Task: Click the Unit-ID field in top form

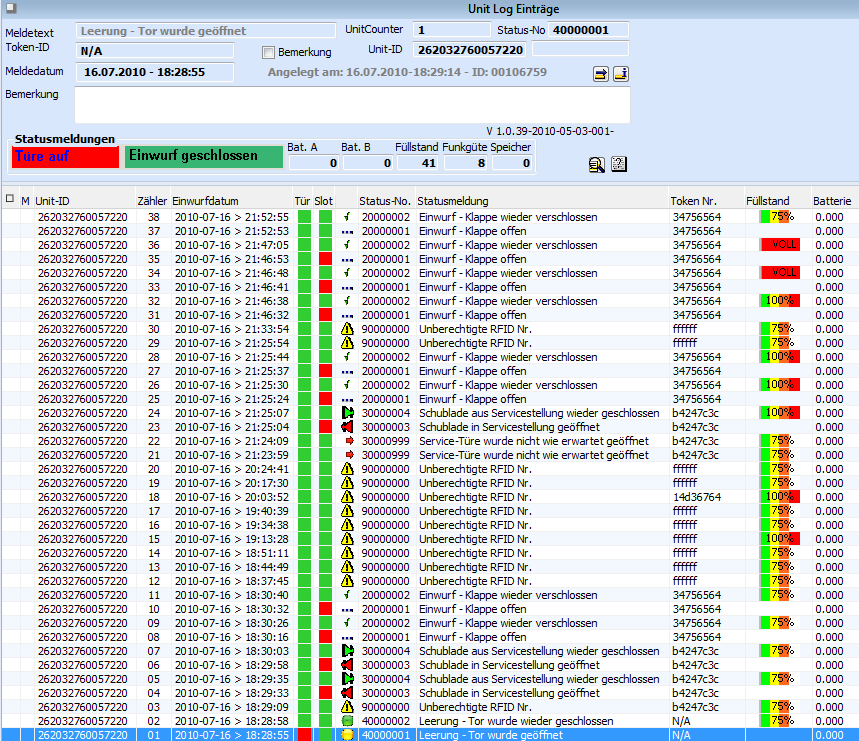Action: coord(469,50)
